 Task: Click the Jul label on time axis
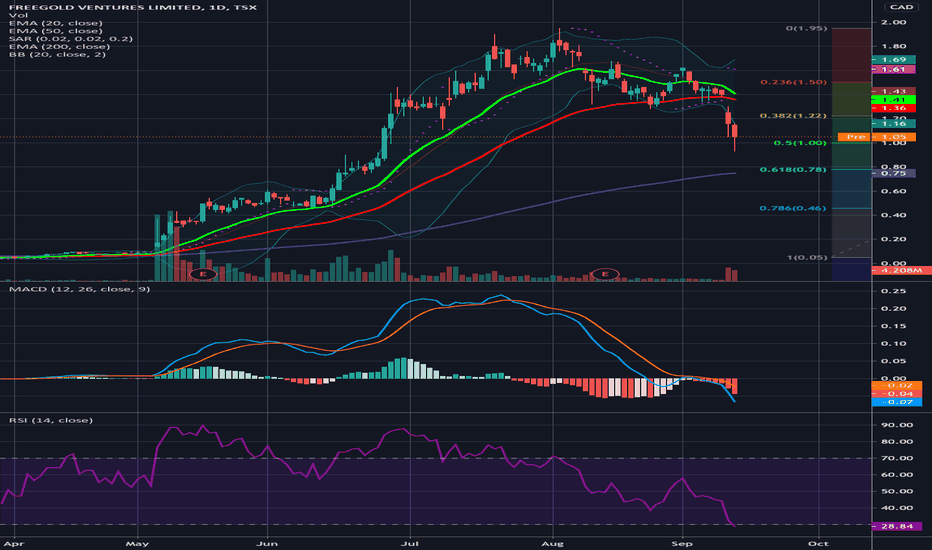tap(410, 544)
